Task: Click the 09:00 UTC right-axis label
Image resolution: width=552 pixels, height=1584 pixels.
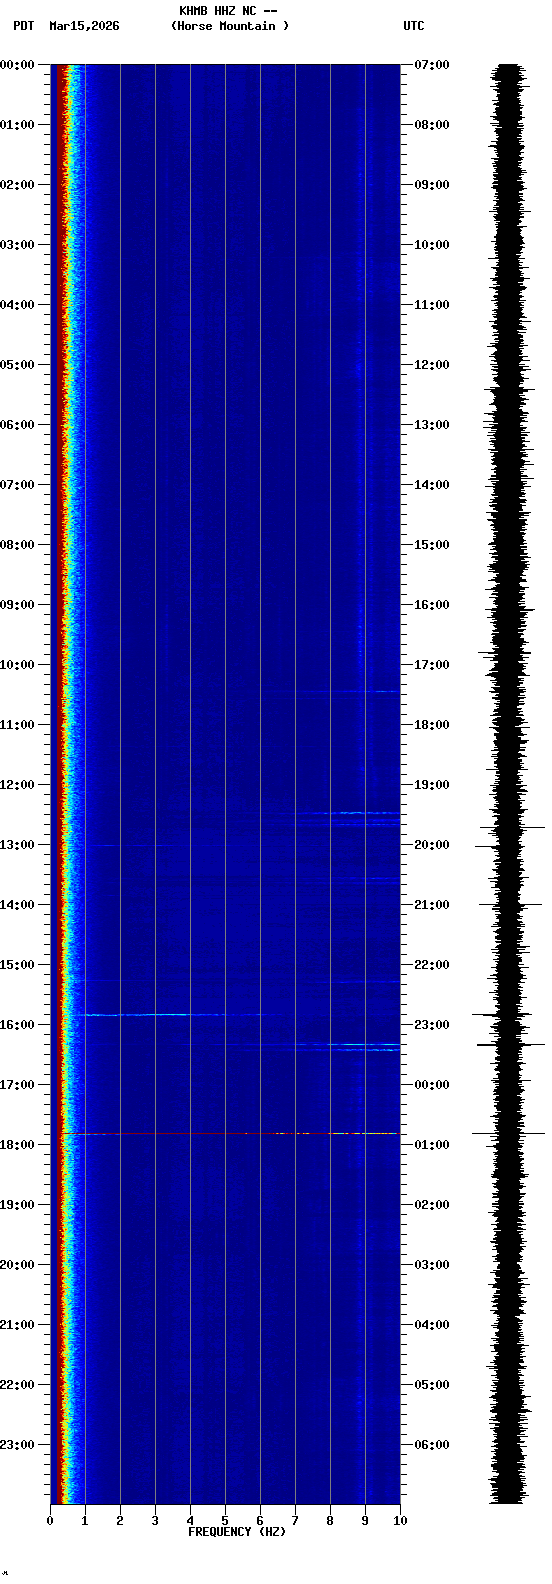Action: (432, 185)
